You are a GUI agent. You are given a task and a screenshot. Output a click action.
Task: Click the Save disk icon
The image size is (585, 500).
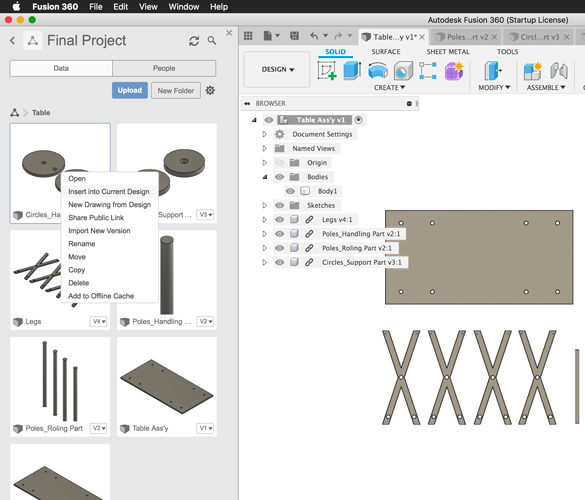(x=294, y=36)
